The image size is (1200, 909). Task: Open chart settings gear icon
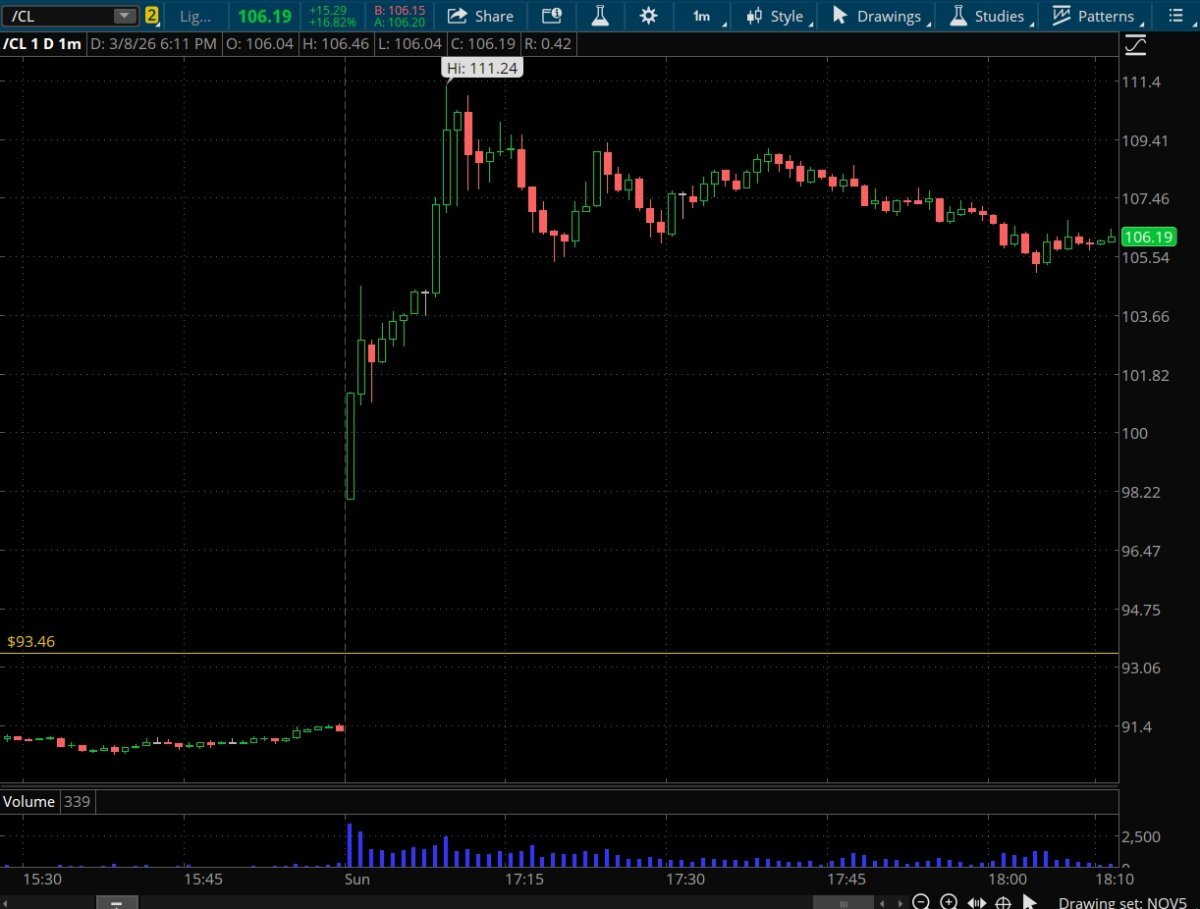click(x=648, y=16)
